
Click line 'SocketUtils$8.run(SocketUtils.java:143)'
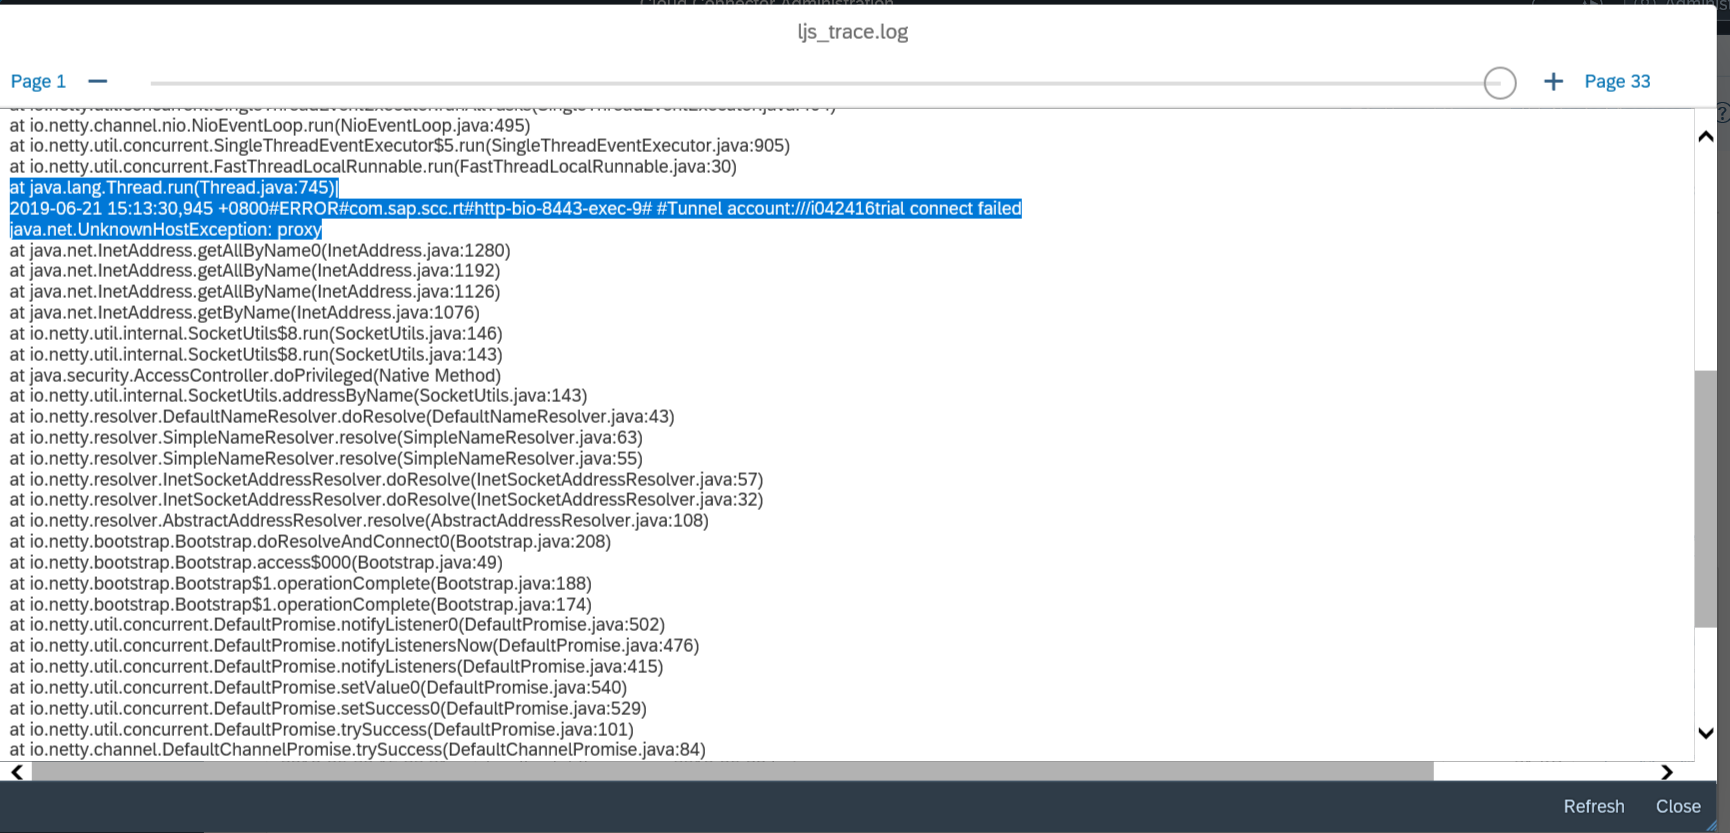click(x=256, y=355)
